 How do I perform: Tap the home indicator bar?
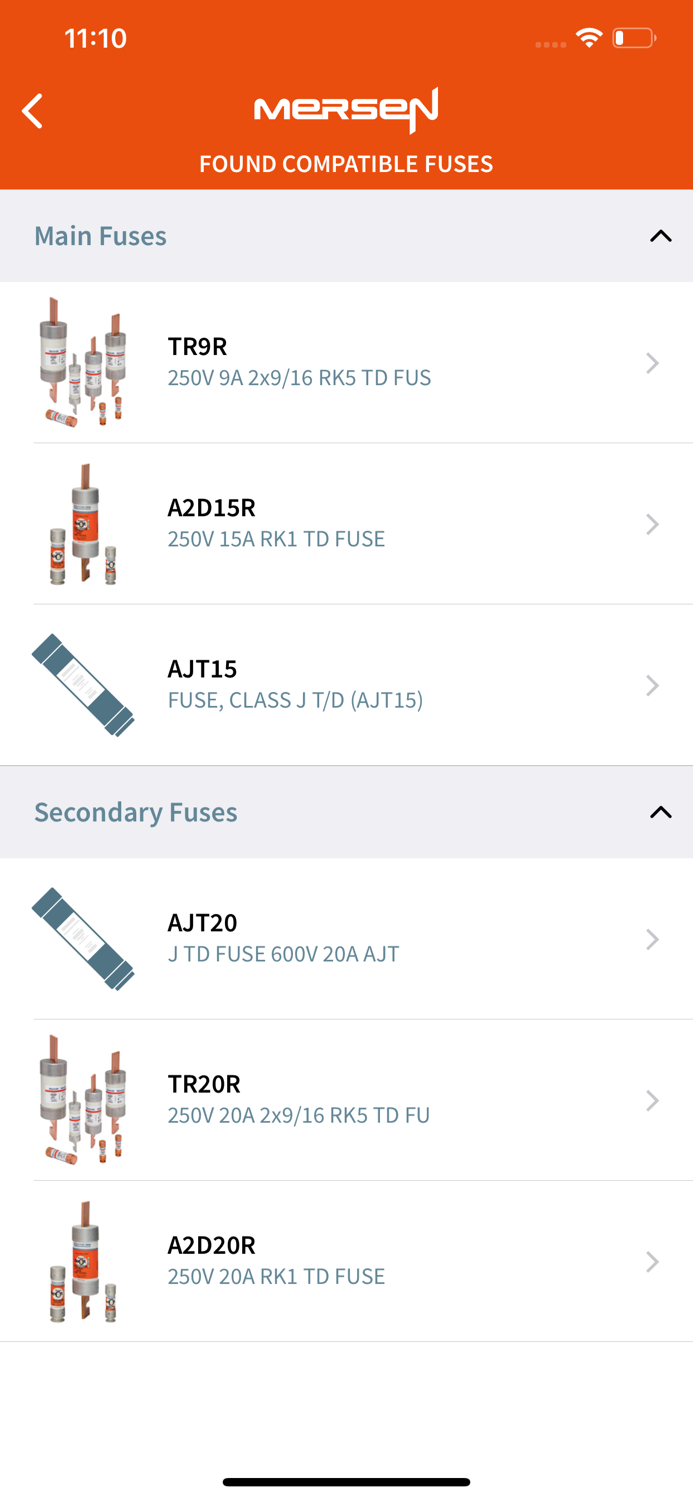346,1481
